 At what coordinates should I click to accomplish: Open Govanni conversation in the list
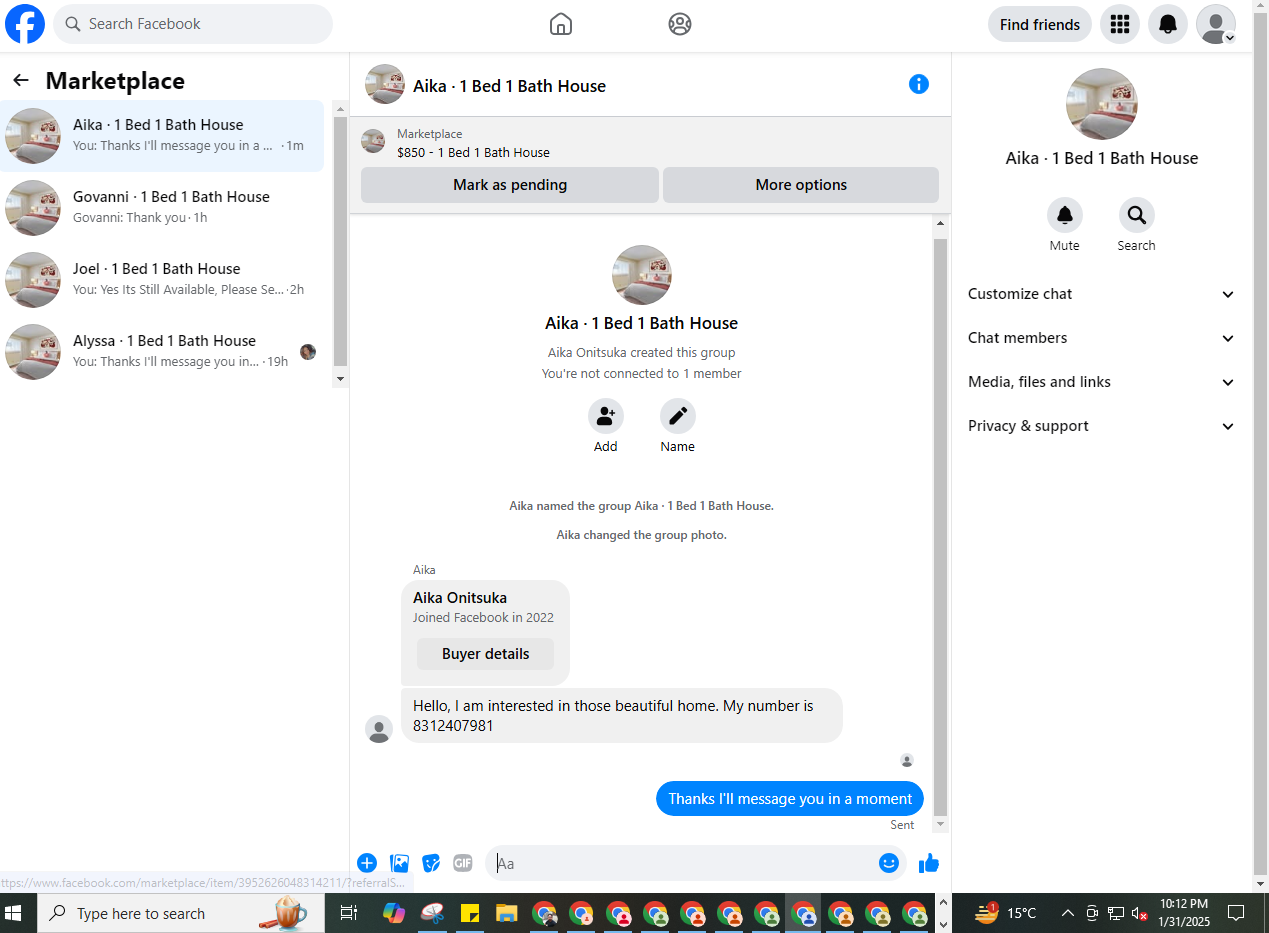tap(164, 208)
